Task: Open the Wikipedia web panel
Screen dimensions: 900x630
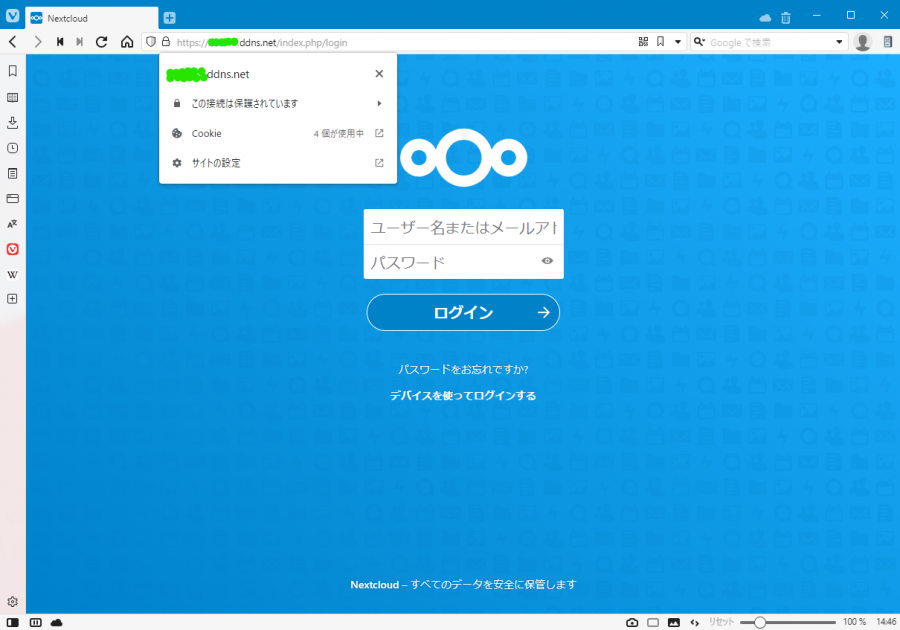Action: tap(13, 274)
